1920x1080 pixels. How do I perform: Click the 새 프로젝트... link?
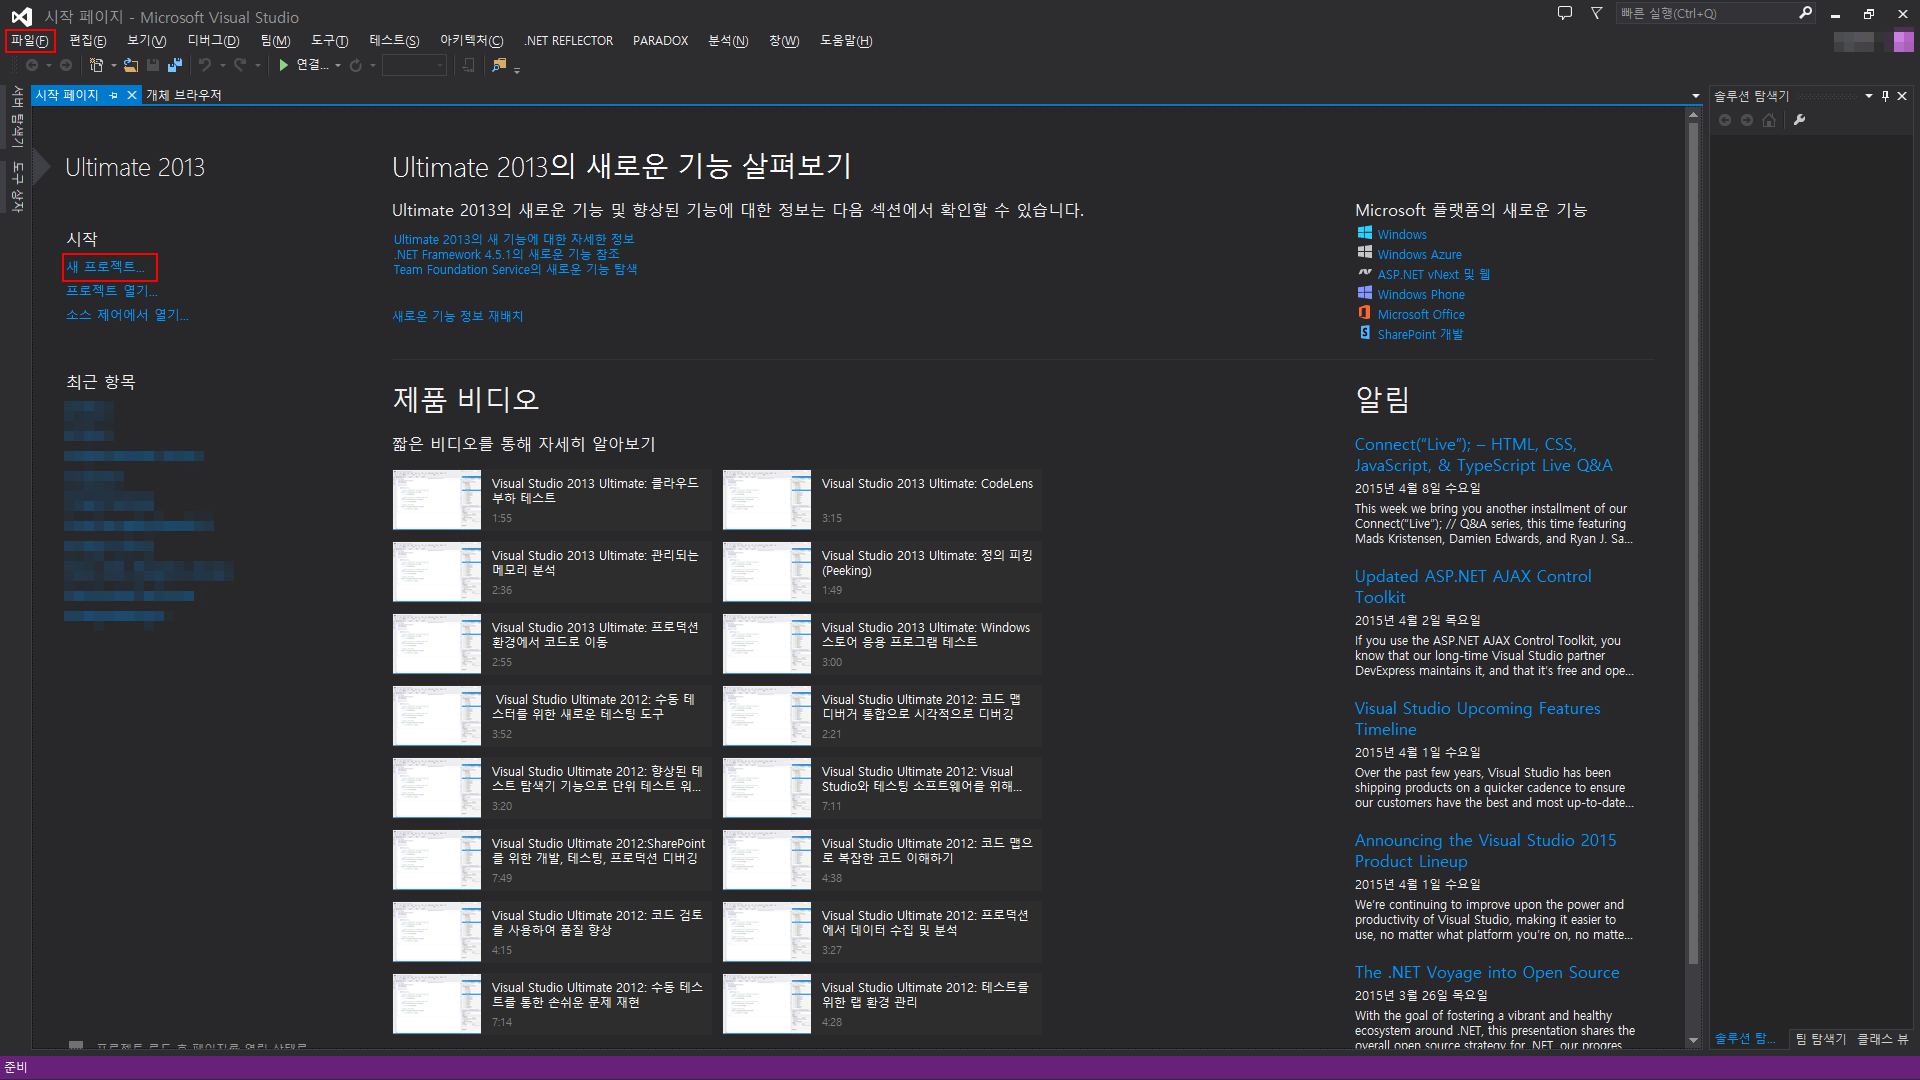click(x=105, y=267)
